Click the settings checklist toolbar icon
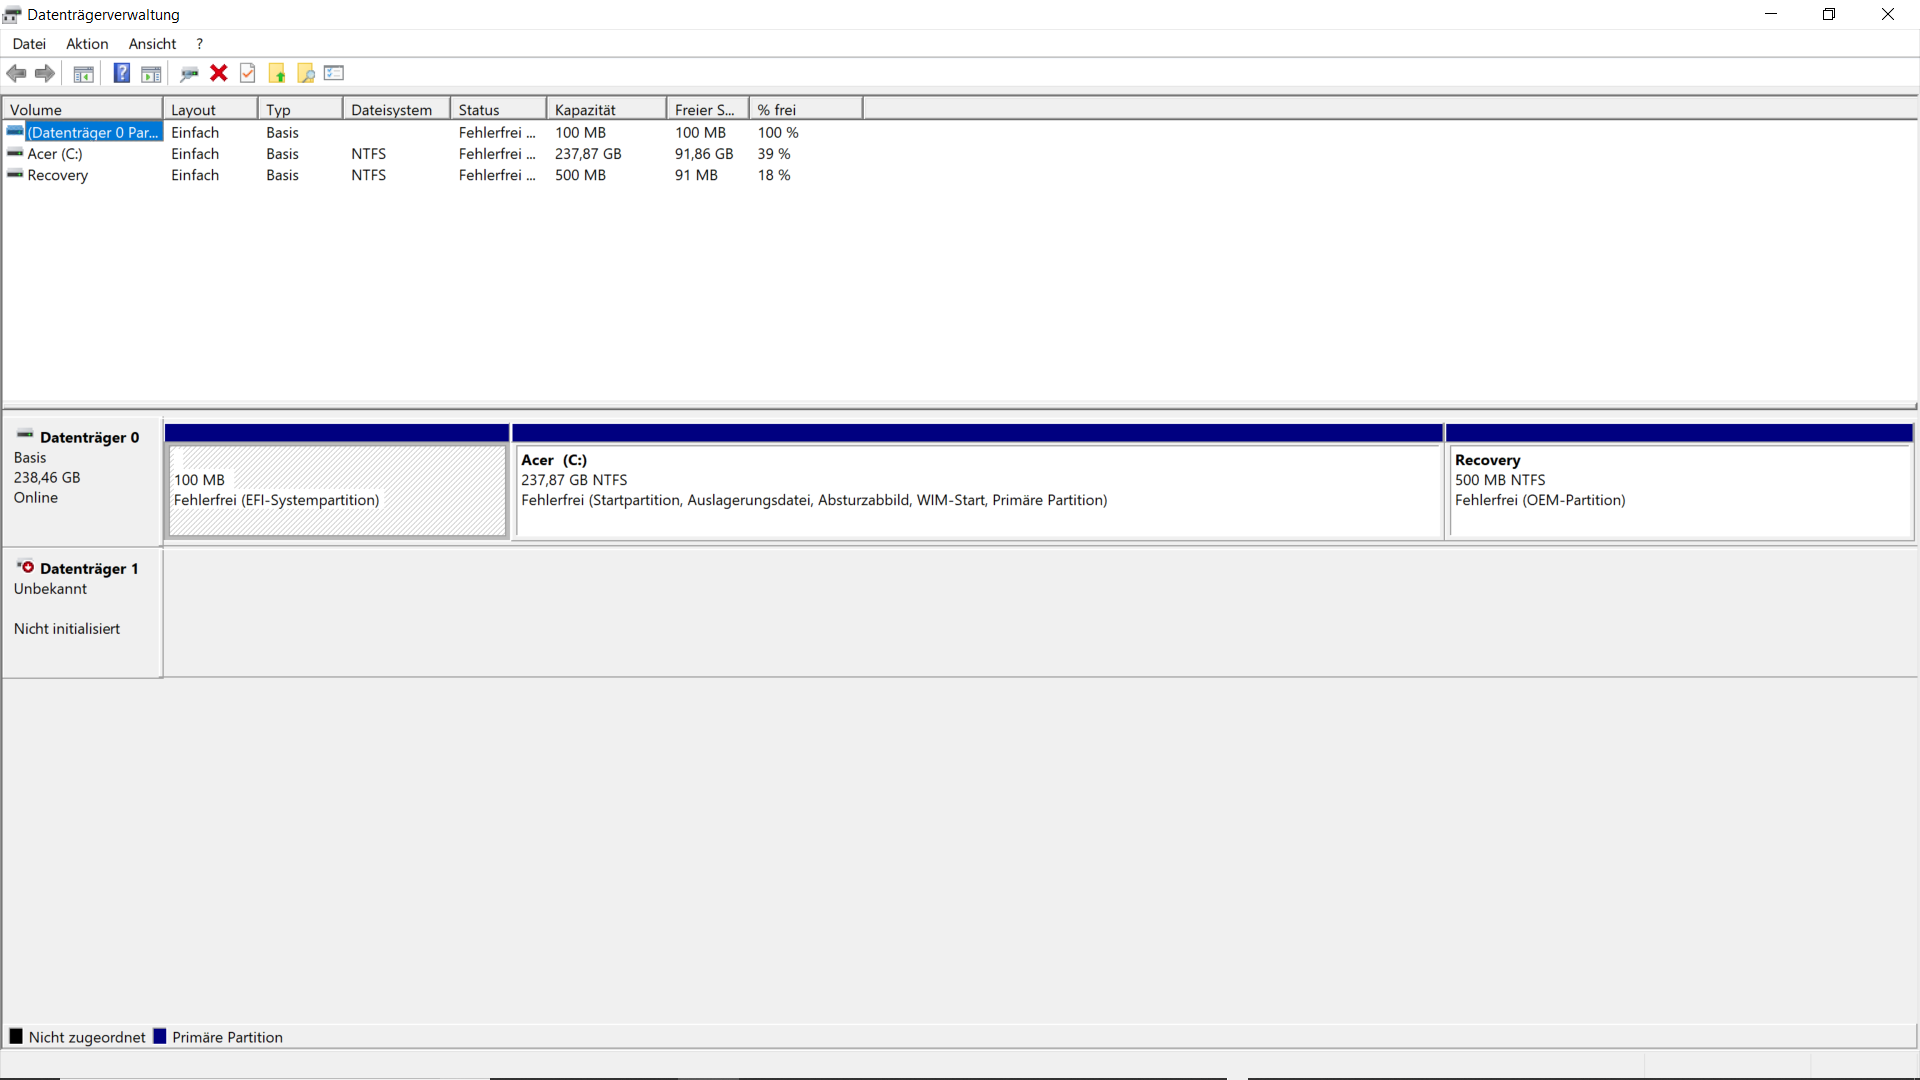Viewport: 1920px width, 1080px height. click(x=334, y=73)
